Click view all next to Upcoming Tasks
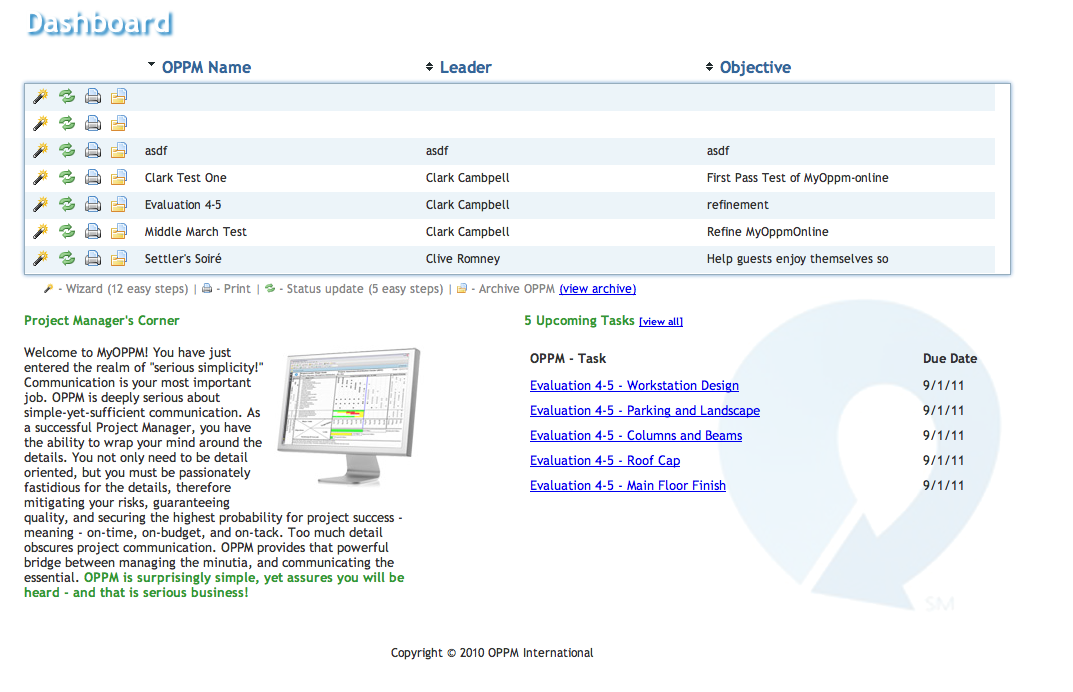 [x=660, y=322]
